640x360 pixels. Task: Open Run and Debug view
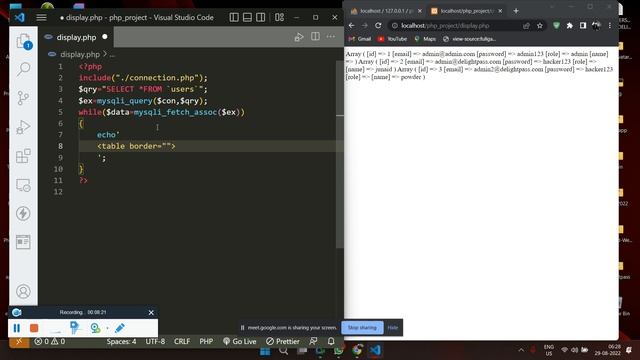(x=23, y=127)
